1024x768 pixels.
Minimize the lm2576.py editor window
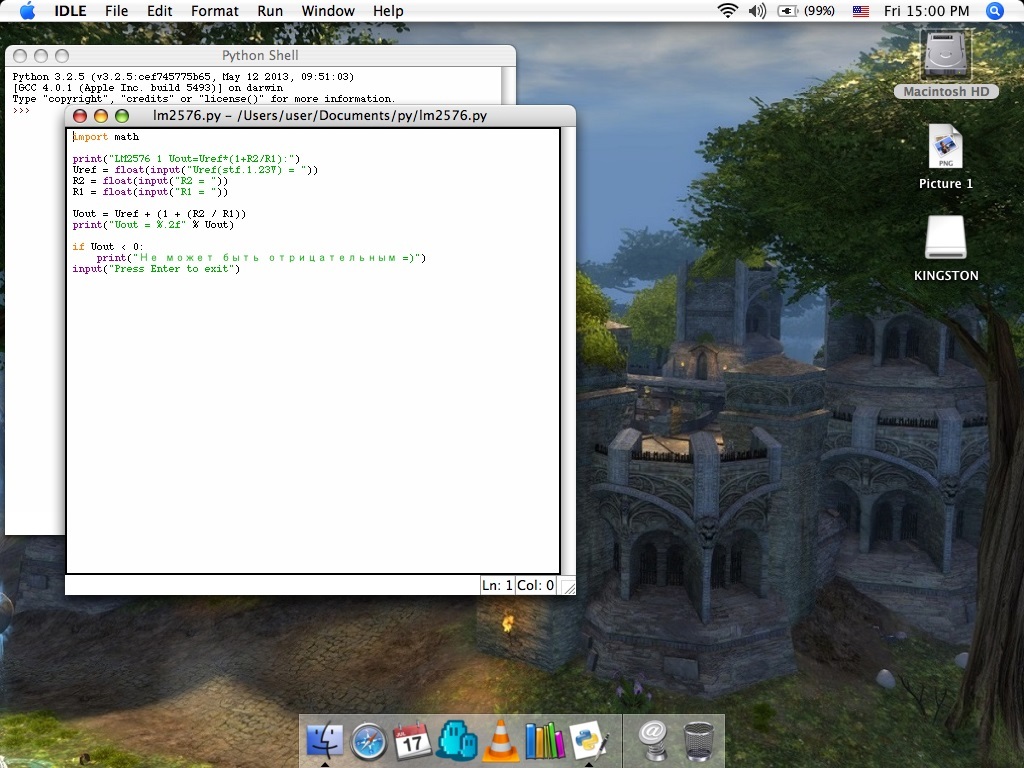(101, 116)
